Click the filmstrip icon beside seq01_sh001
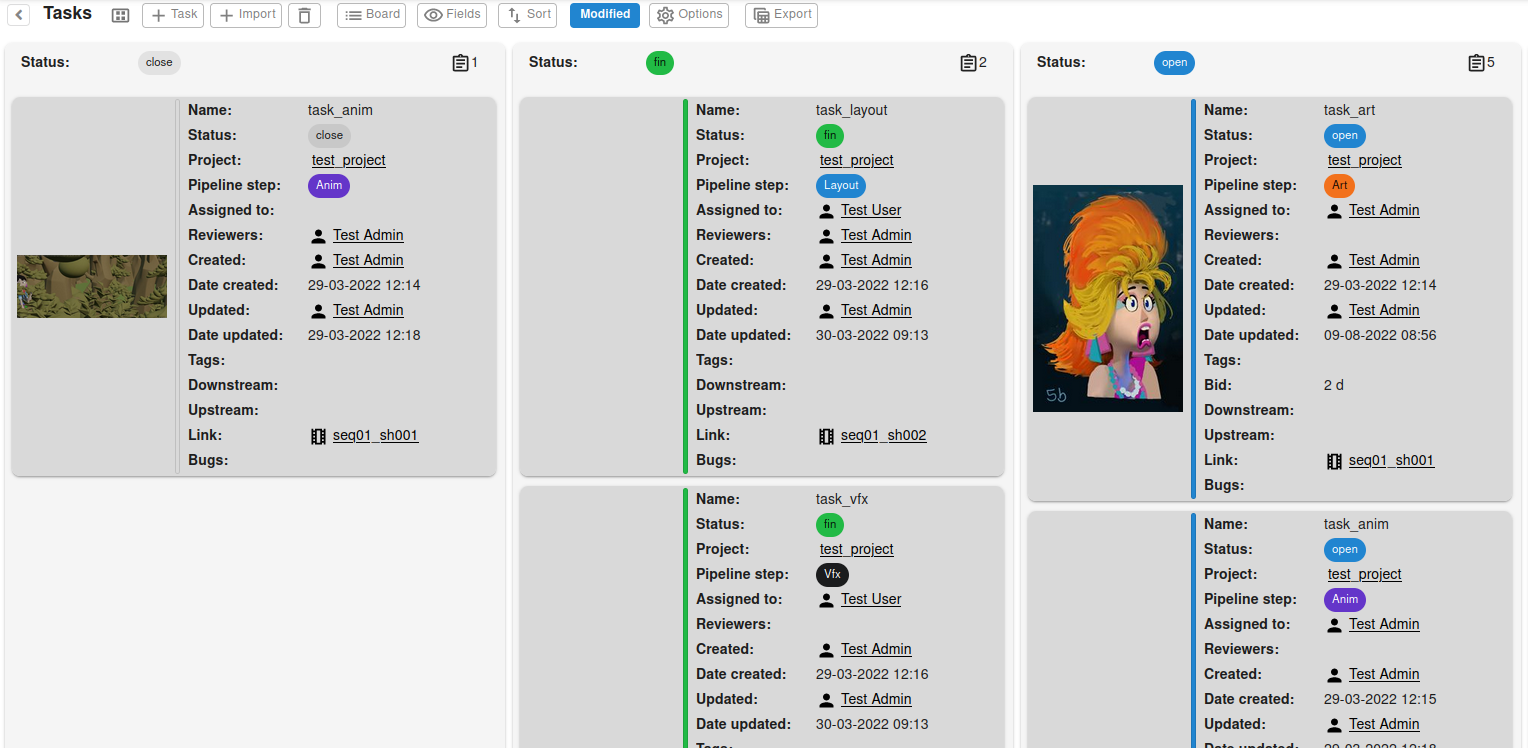This screenshot has width=1528, height=748. pyautogui.click(x=320, y=435)
